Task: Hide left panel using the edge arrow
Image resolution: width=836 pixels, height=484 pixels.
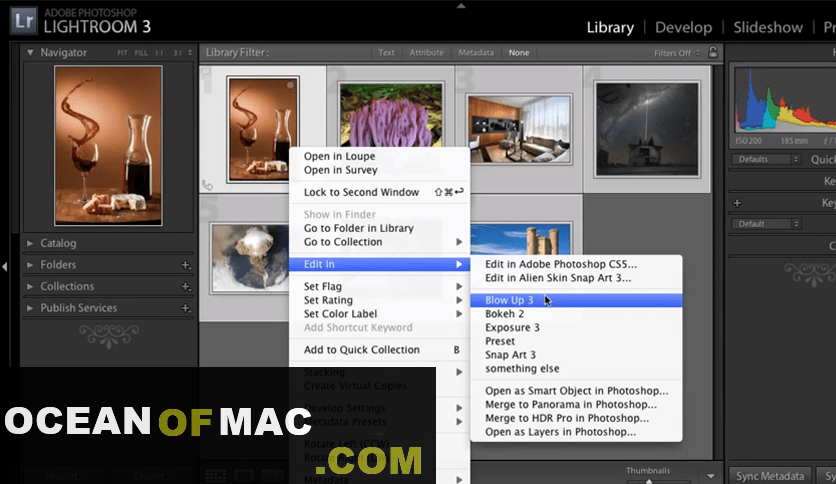Action: [x=4, y=266]
